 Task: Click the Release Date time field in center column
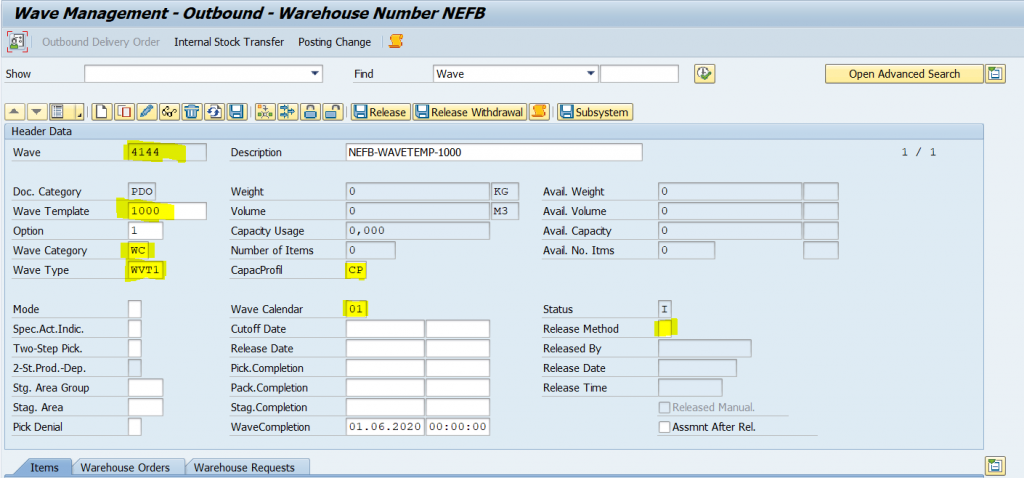click(458, 348)
